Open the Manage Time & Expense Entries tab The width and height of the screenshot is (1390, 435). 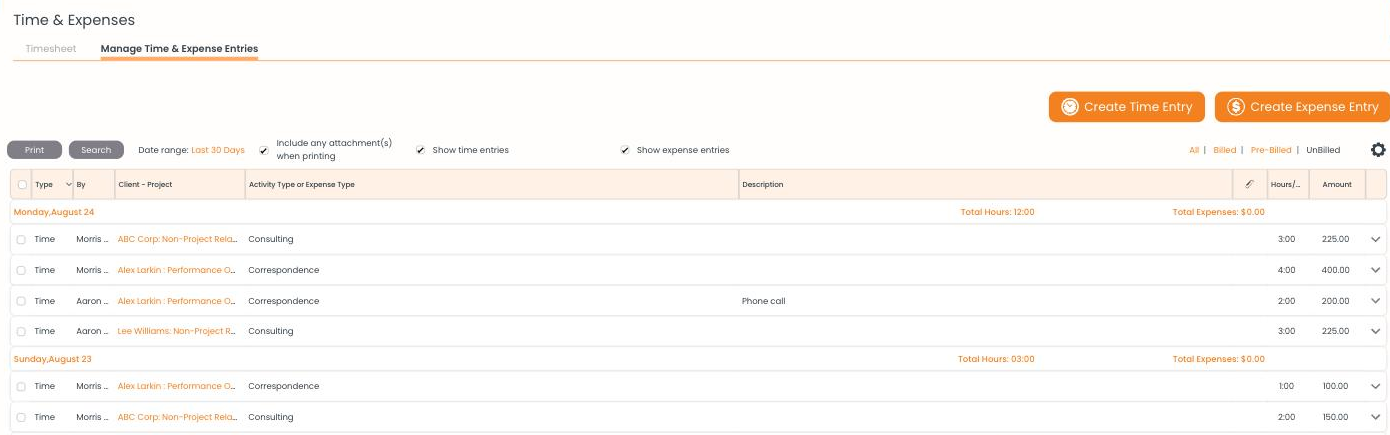179,48
